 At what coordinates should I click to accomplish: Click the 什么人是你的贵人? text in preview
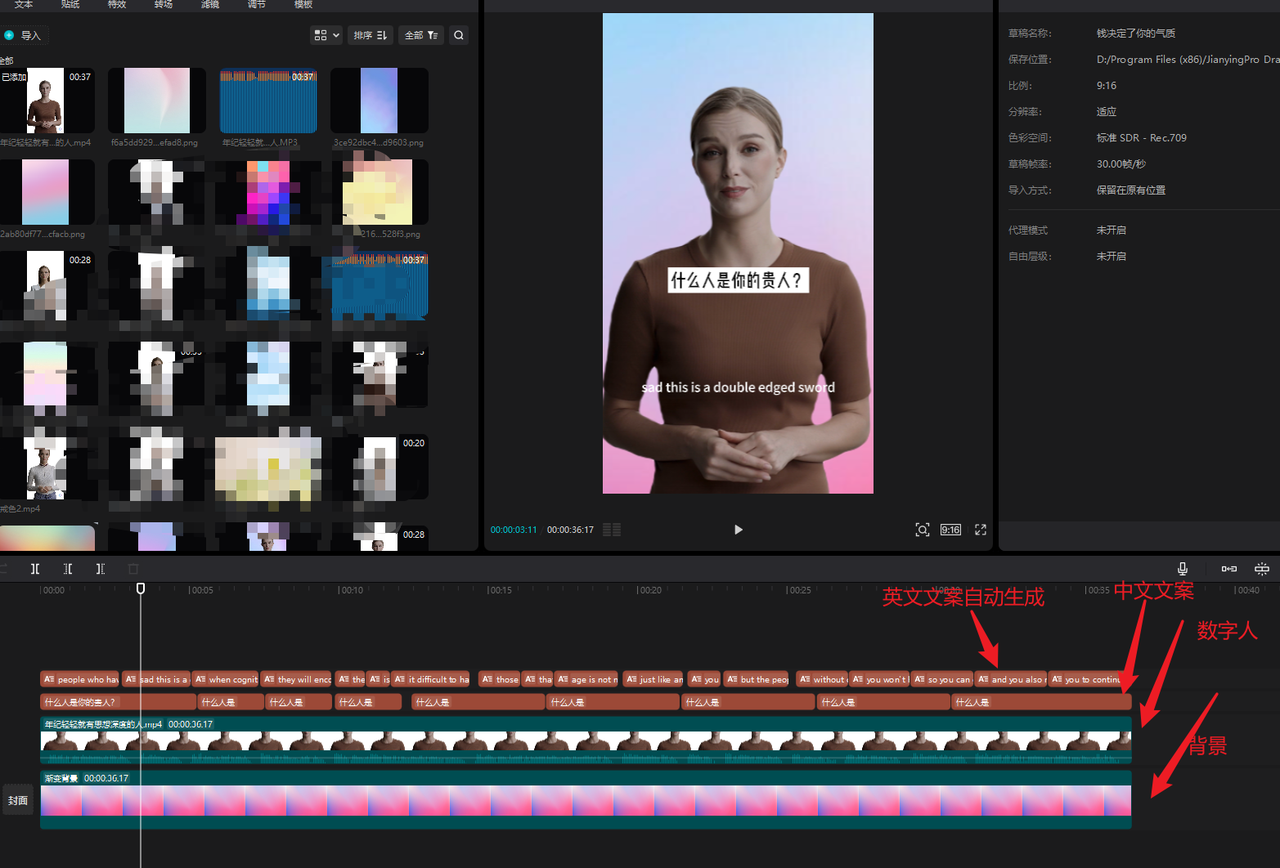tap(738, 280)
